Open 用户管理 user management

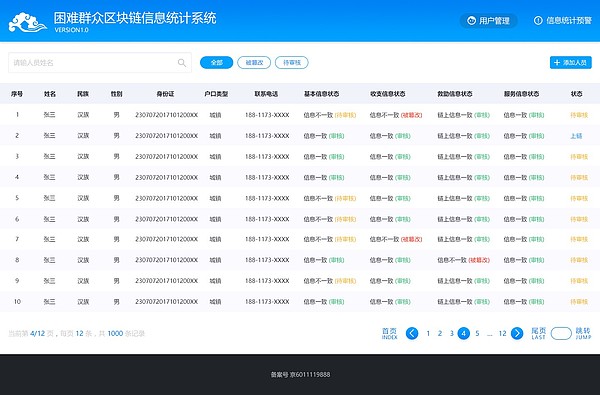(x=488, y=20)
